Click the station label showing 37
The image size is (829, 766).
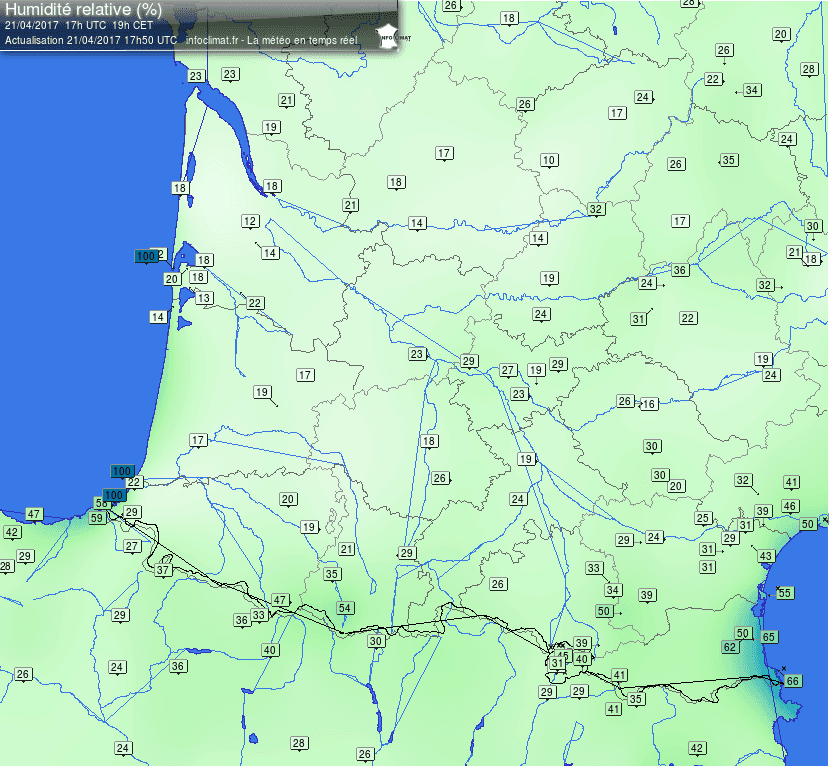coord(163,570)
